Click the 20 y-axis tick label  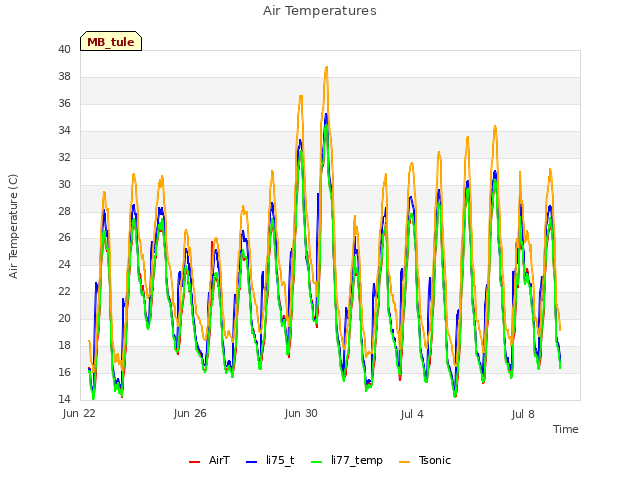click(64, 318)
